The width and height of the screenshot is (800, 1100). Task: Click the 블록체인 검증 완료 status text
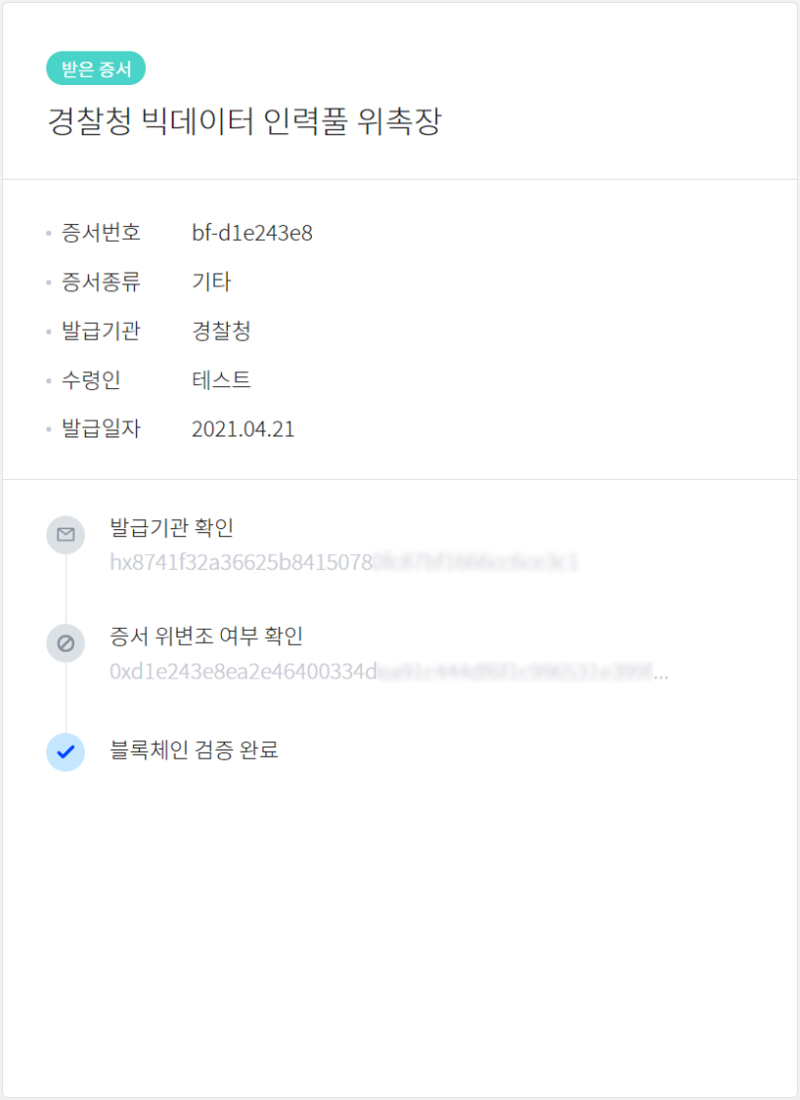pos(194,750)
